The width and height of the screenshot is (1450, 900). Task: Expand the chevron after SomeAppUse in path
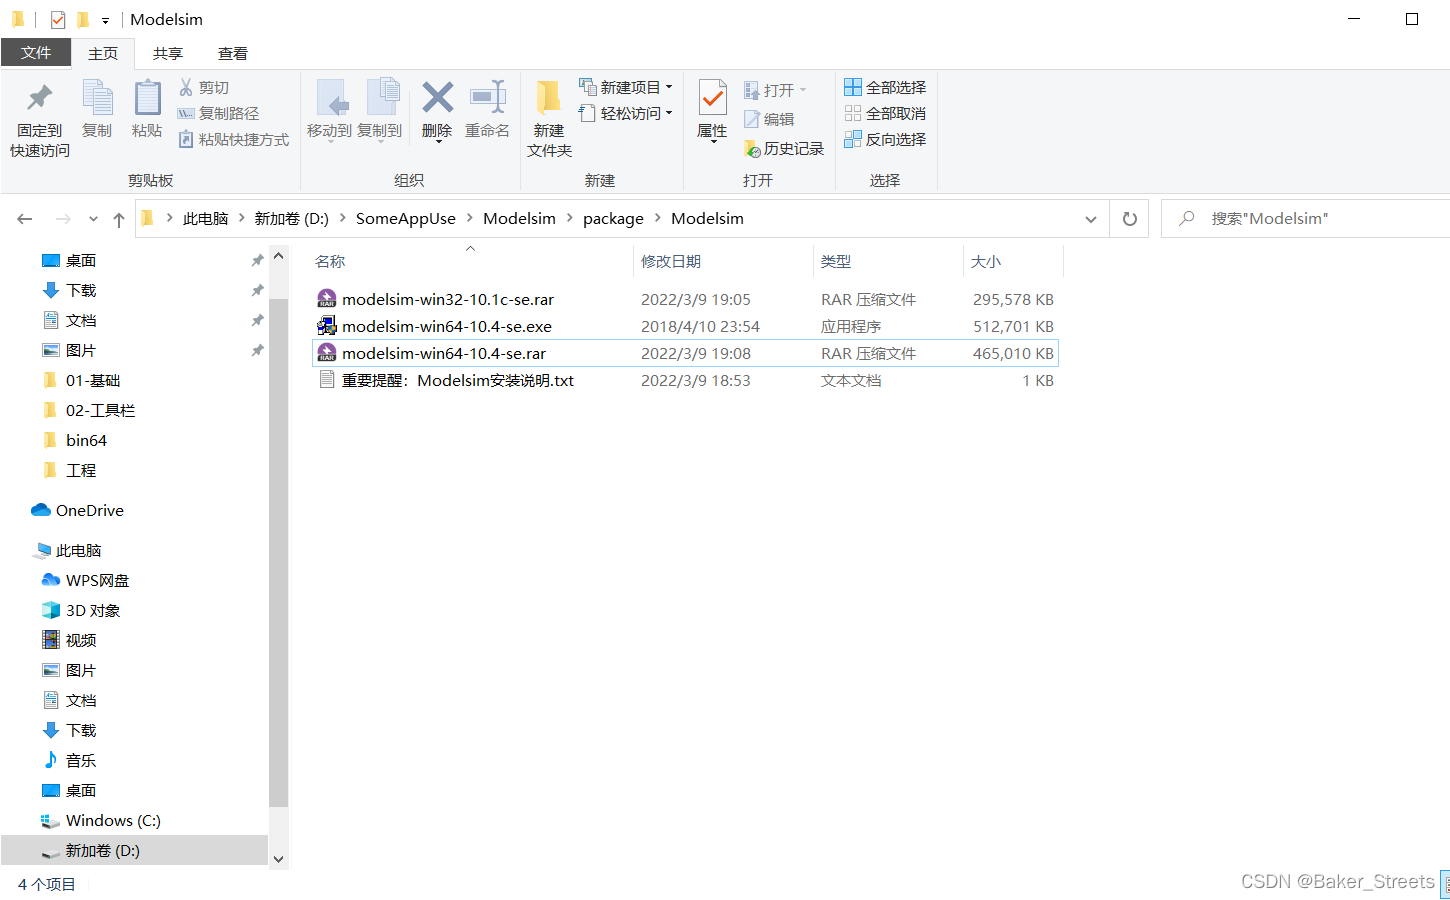pos(470,218)
